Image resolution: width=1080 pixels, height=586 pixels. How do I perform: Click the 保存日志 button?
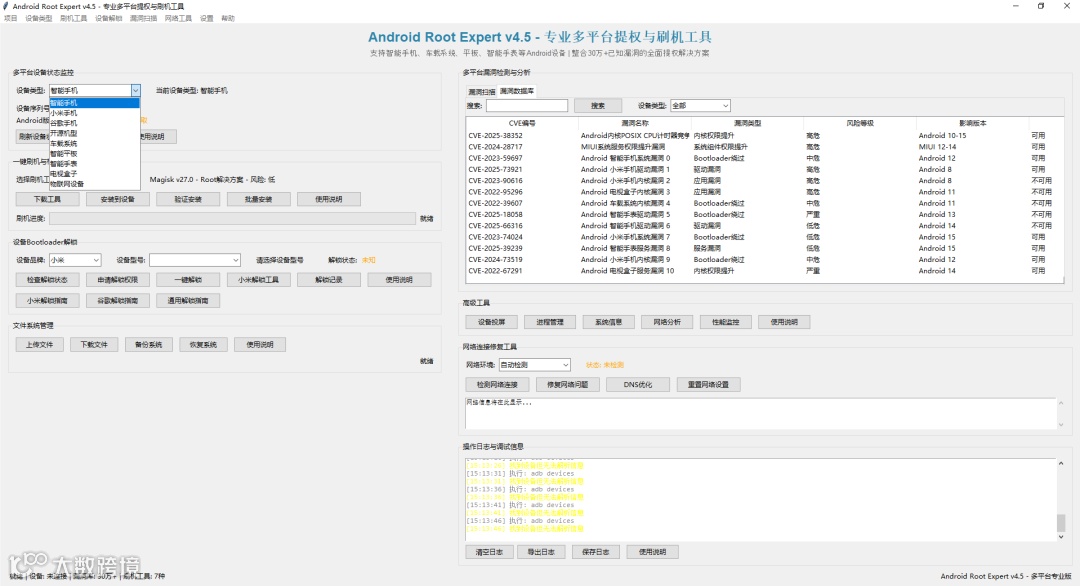(596, 552)
